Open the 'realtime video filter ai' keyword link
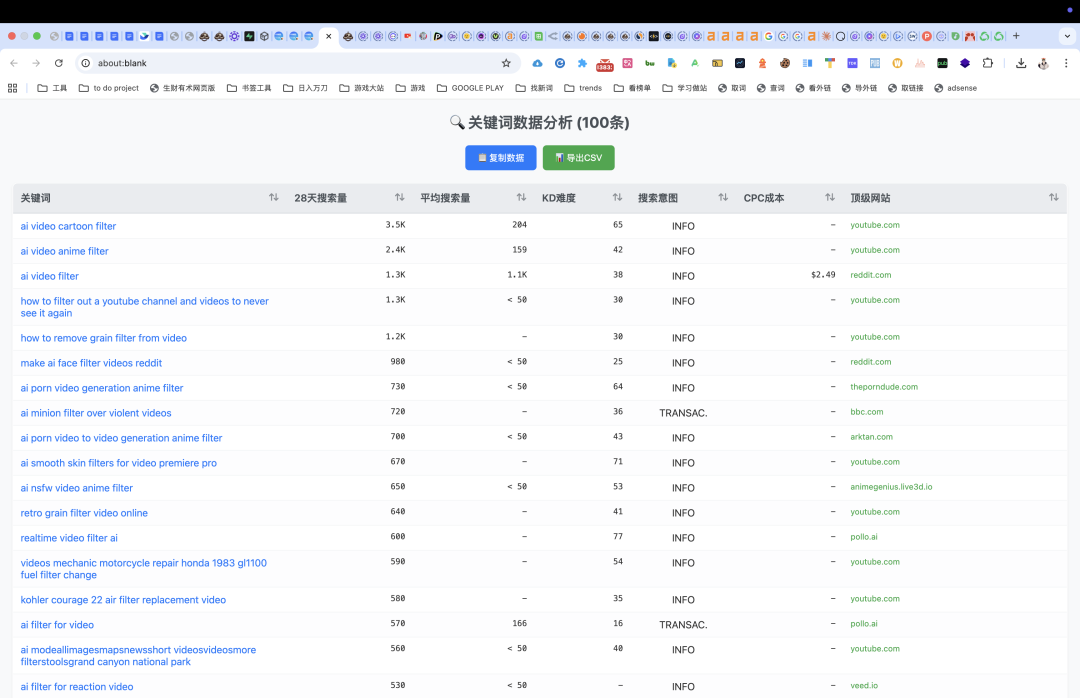 coord(69,537)
